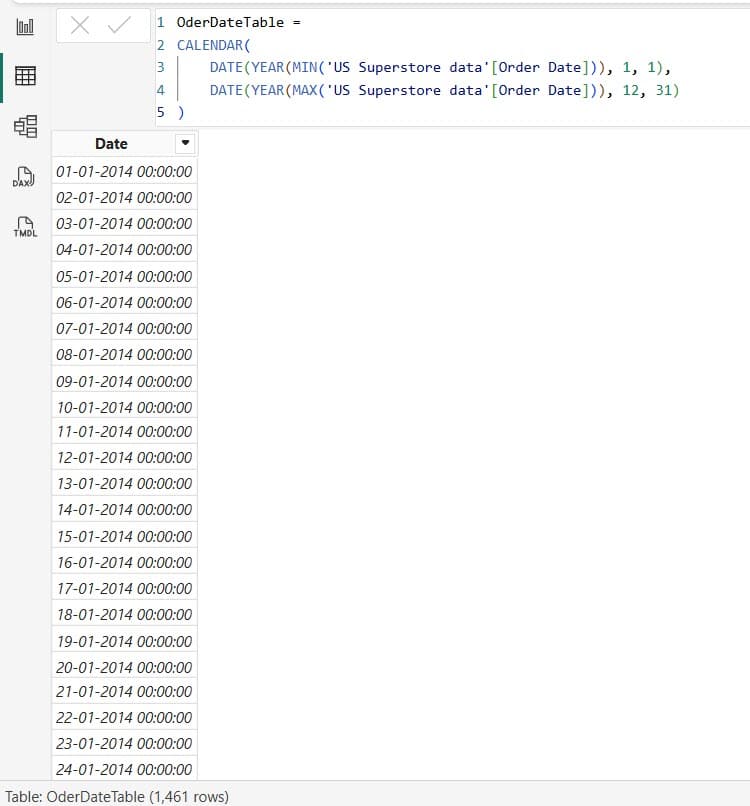Select cell 08-01-2014 00:00:00
This screenshot has height=806, width=750.
124,355
